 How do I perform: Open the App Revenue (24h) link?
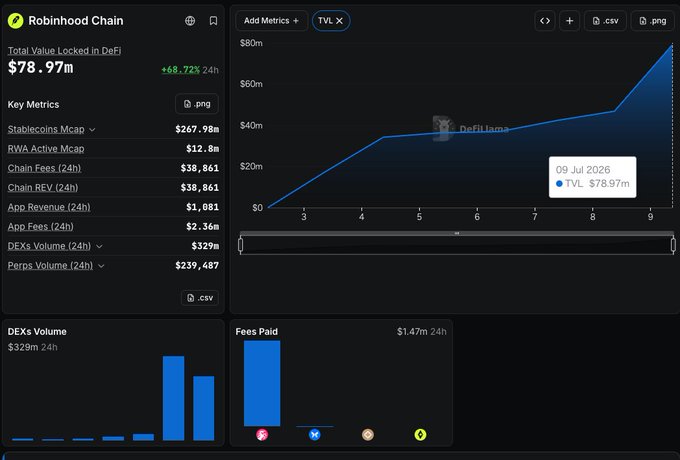pyautogui.click(x=49, y=207)
